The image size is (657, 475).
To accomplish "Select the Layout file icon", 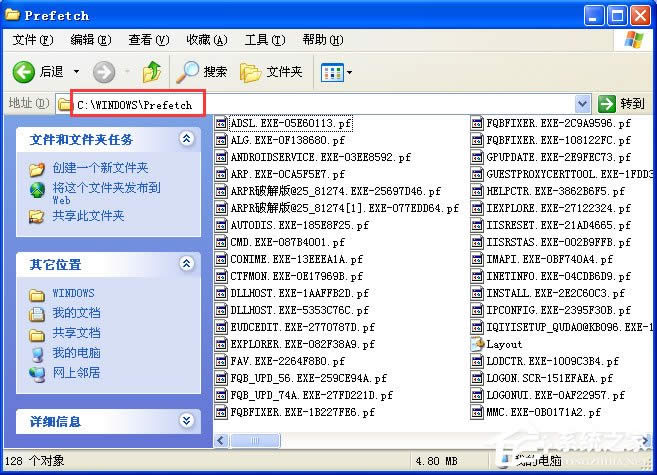I will [x=478, y=344].
